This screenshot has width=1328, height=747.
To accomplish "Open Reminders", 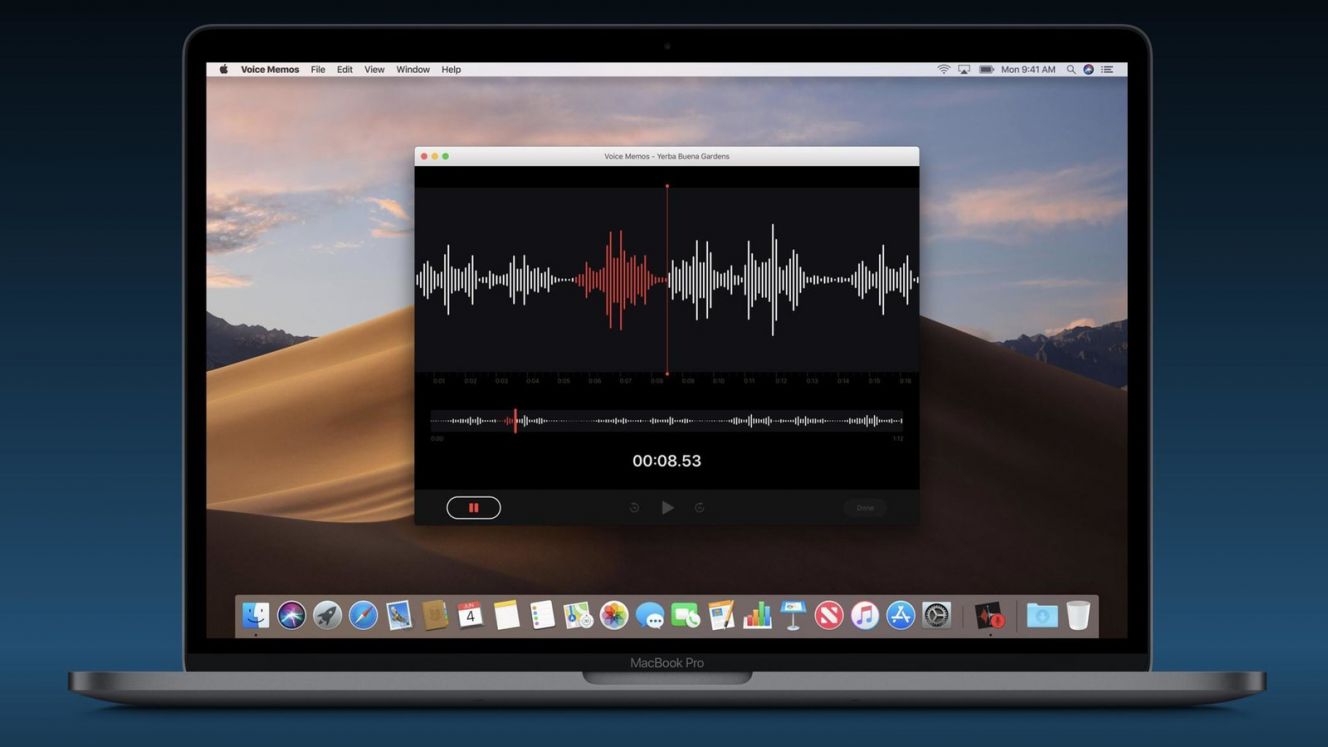I will click(542, 615).
